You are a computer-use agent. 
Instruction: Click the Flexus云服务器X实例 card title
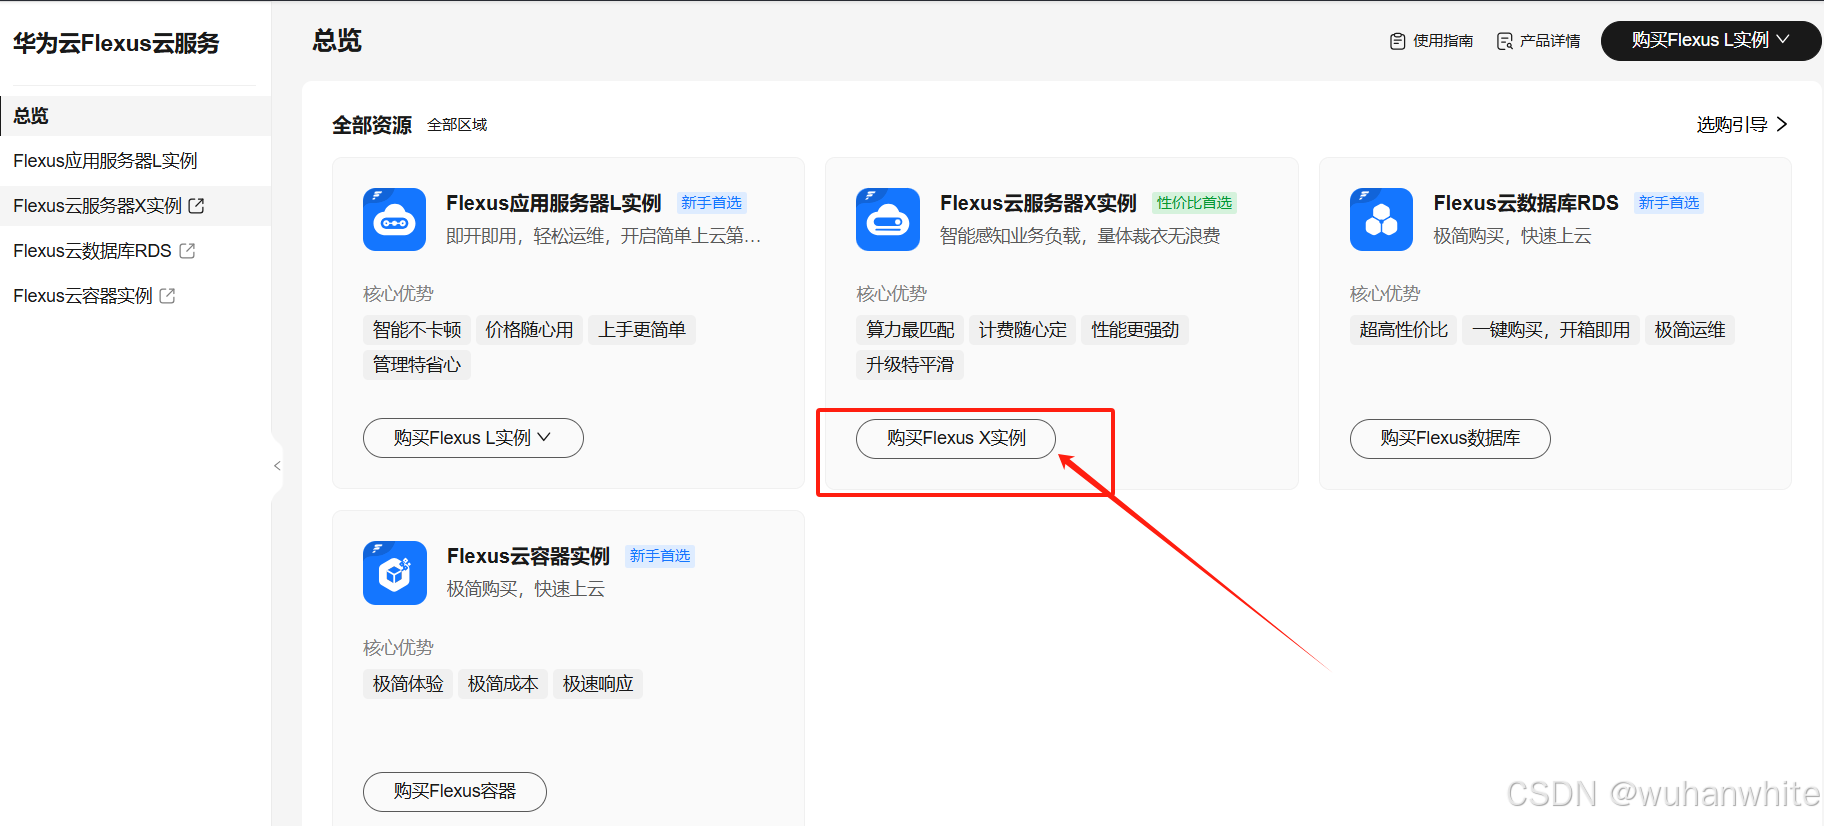coord(1038,203)
